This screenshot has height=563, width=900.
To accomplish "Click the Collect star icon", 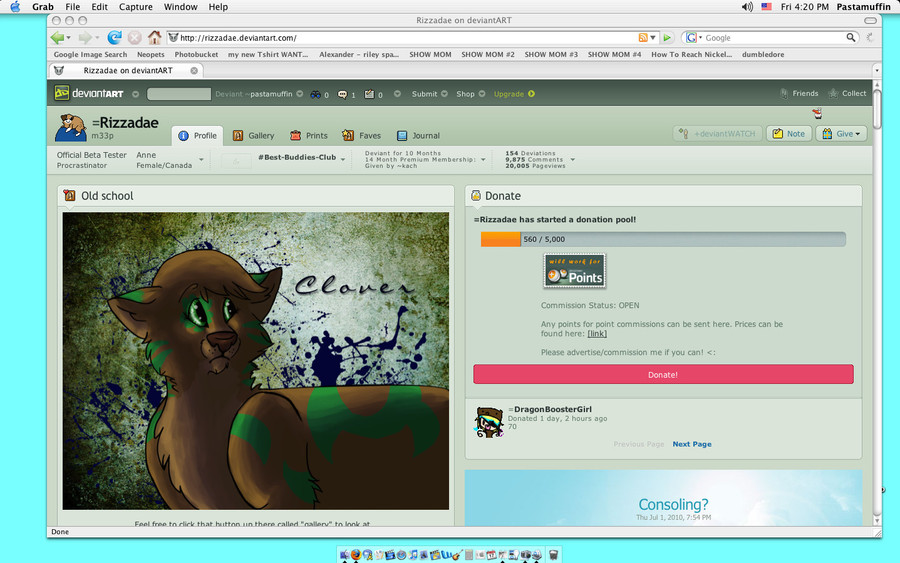I will click(833, 94).
